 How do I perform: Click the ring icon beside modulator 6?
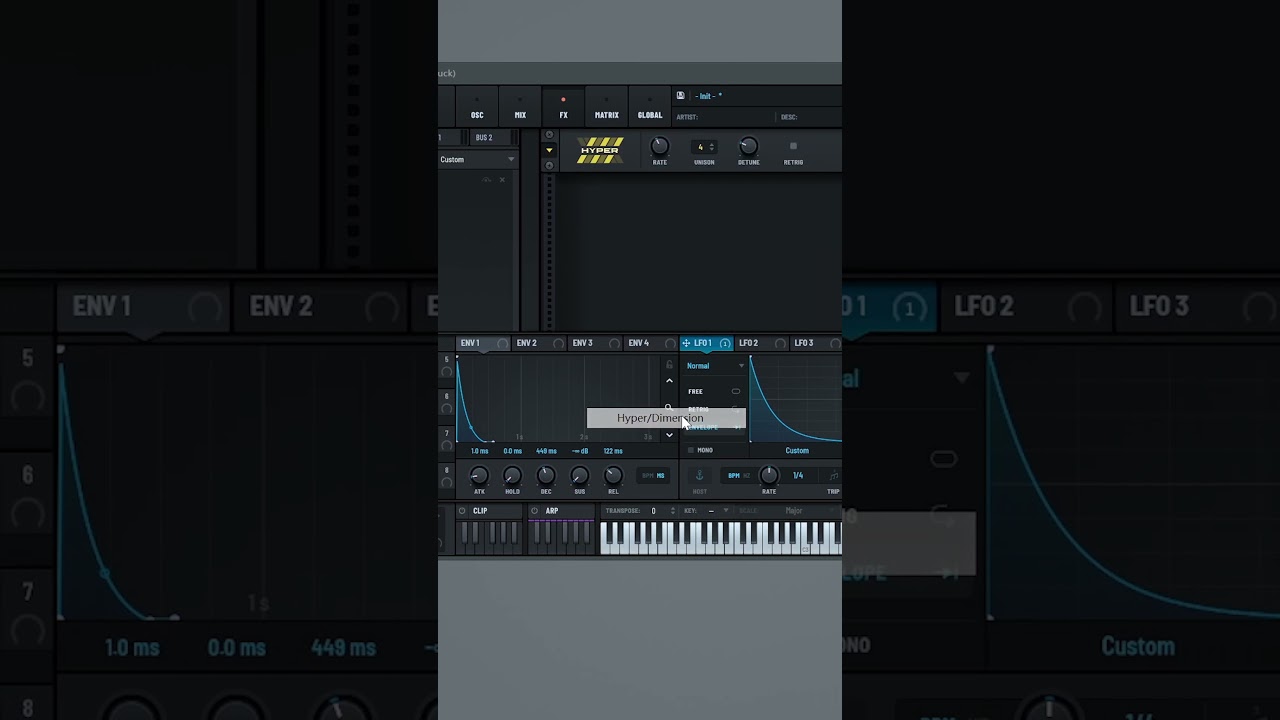coord(447,408)
